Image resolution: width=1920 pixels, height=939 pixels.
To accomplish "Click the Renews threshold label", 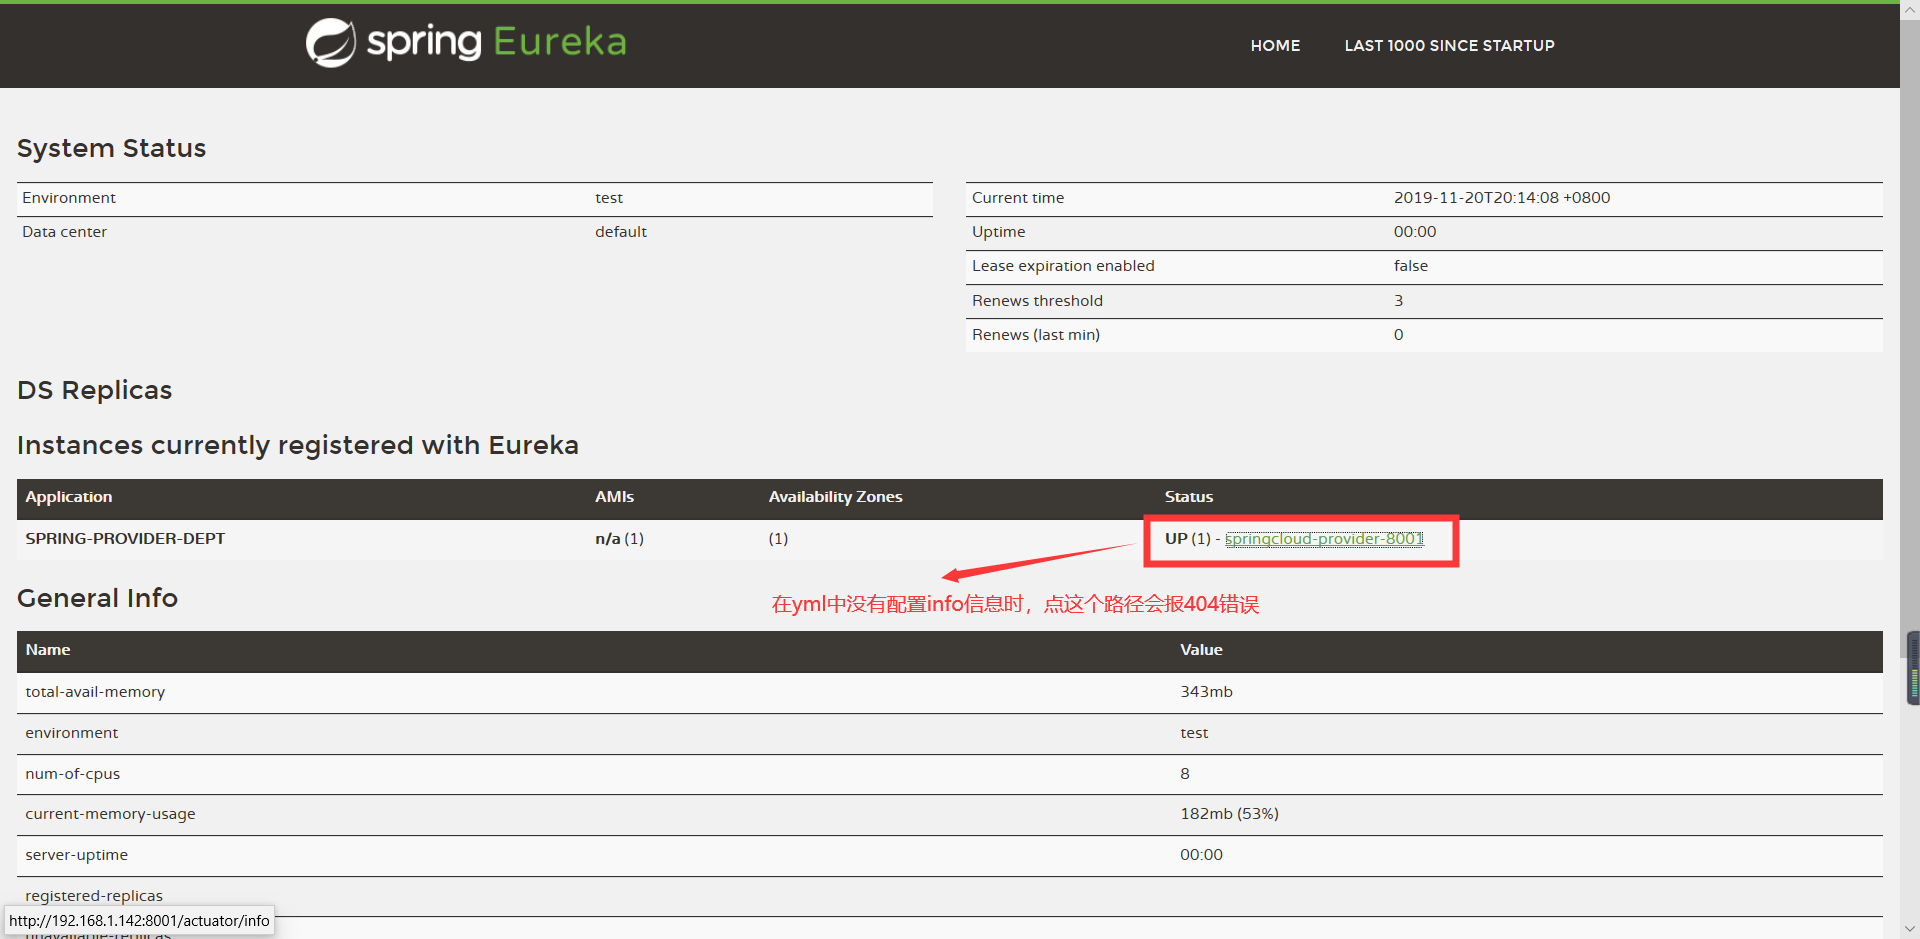I will 1037,301.
